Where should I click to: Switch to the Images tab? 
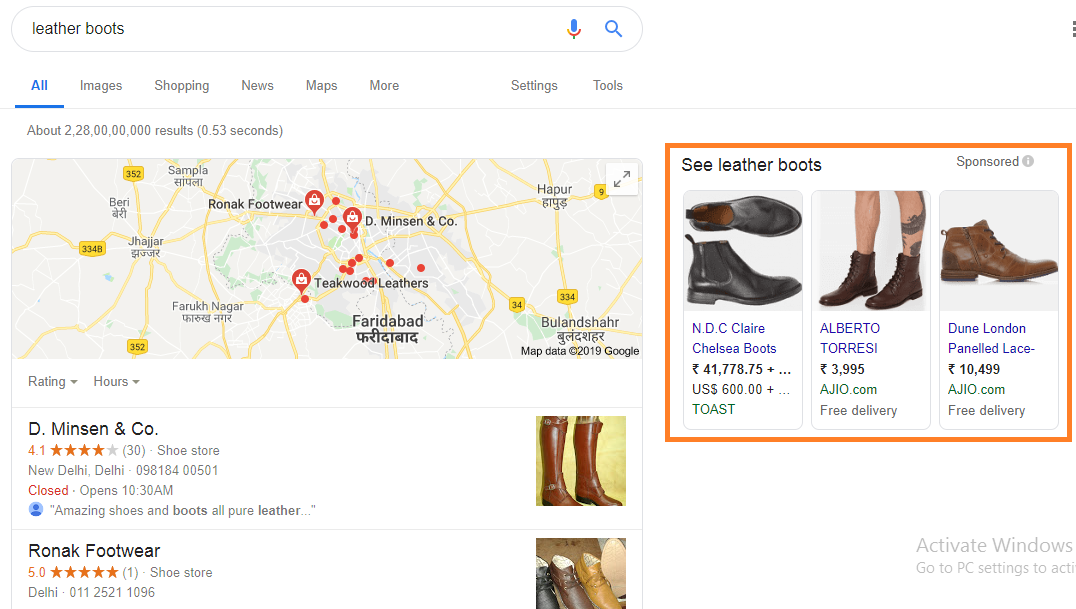coord(101,86)
